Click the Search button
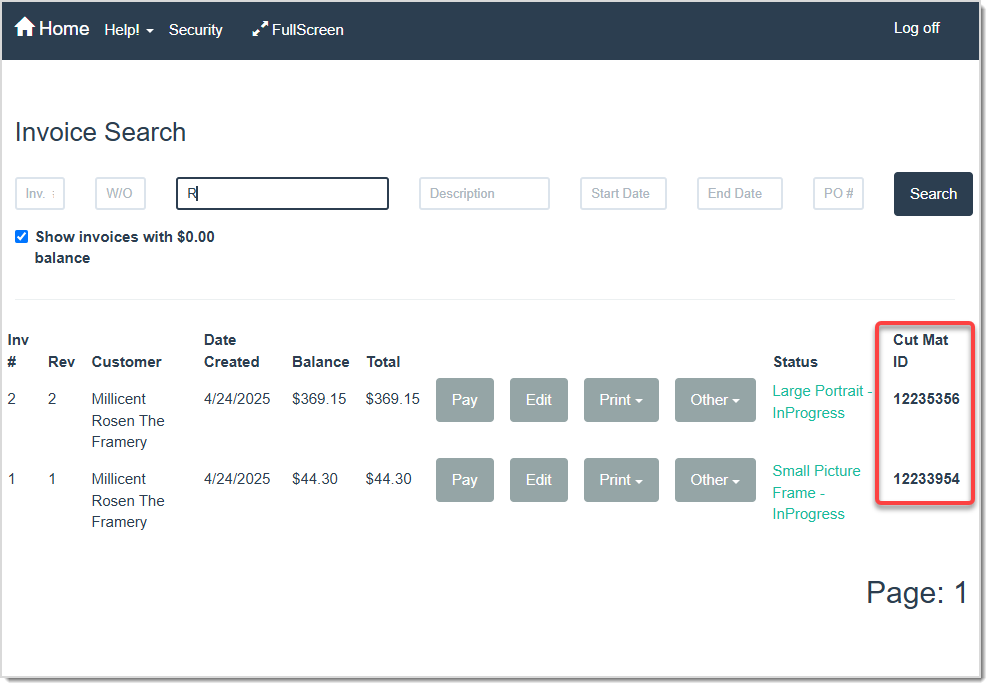This screenshot has height=688, width=991. coord(932,193)
